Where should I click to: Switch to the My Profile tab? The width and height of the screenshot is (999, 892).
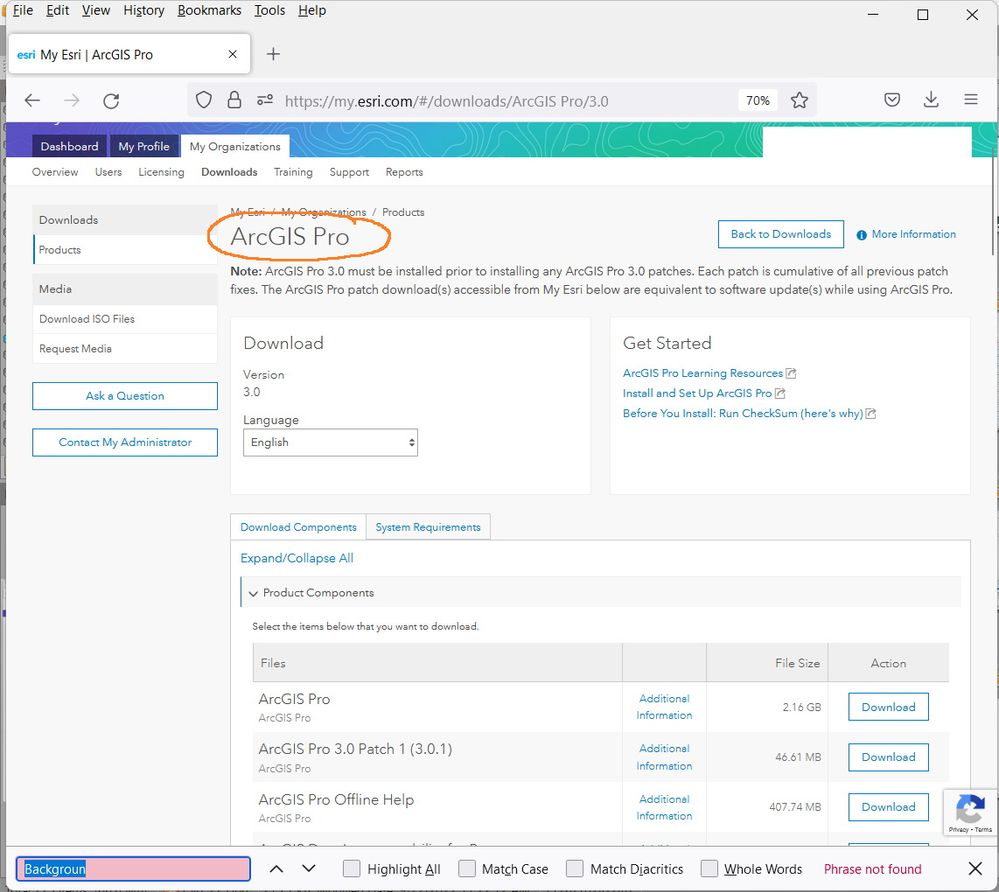[144, 146]
